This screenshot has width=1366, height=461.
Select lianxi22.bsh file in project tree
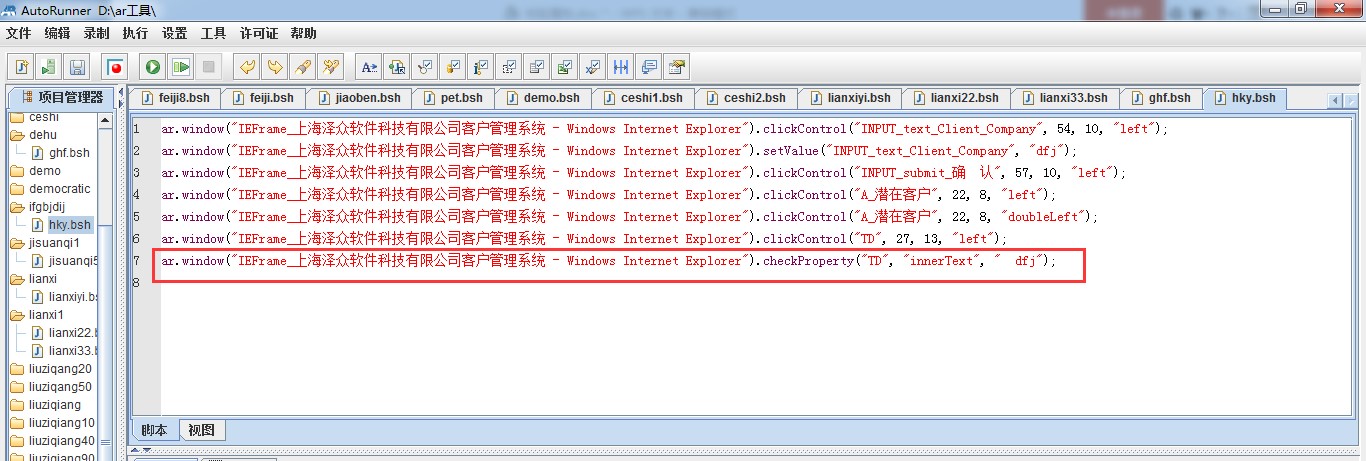(72, 333)
